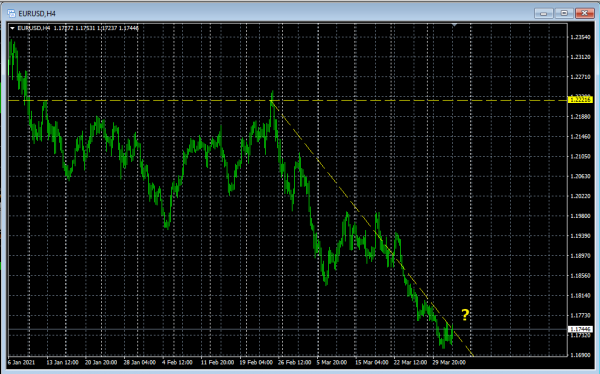Click the EURUSD,H4 window title text
The width and height of the screenshot is (600, 374).
(37, 14)
